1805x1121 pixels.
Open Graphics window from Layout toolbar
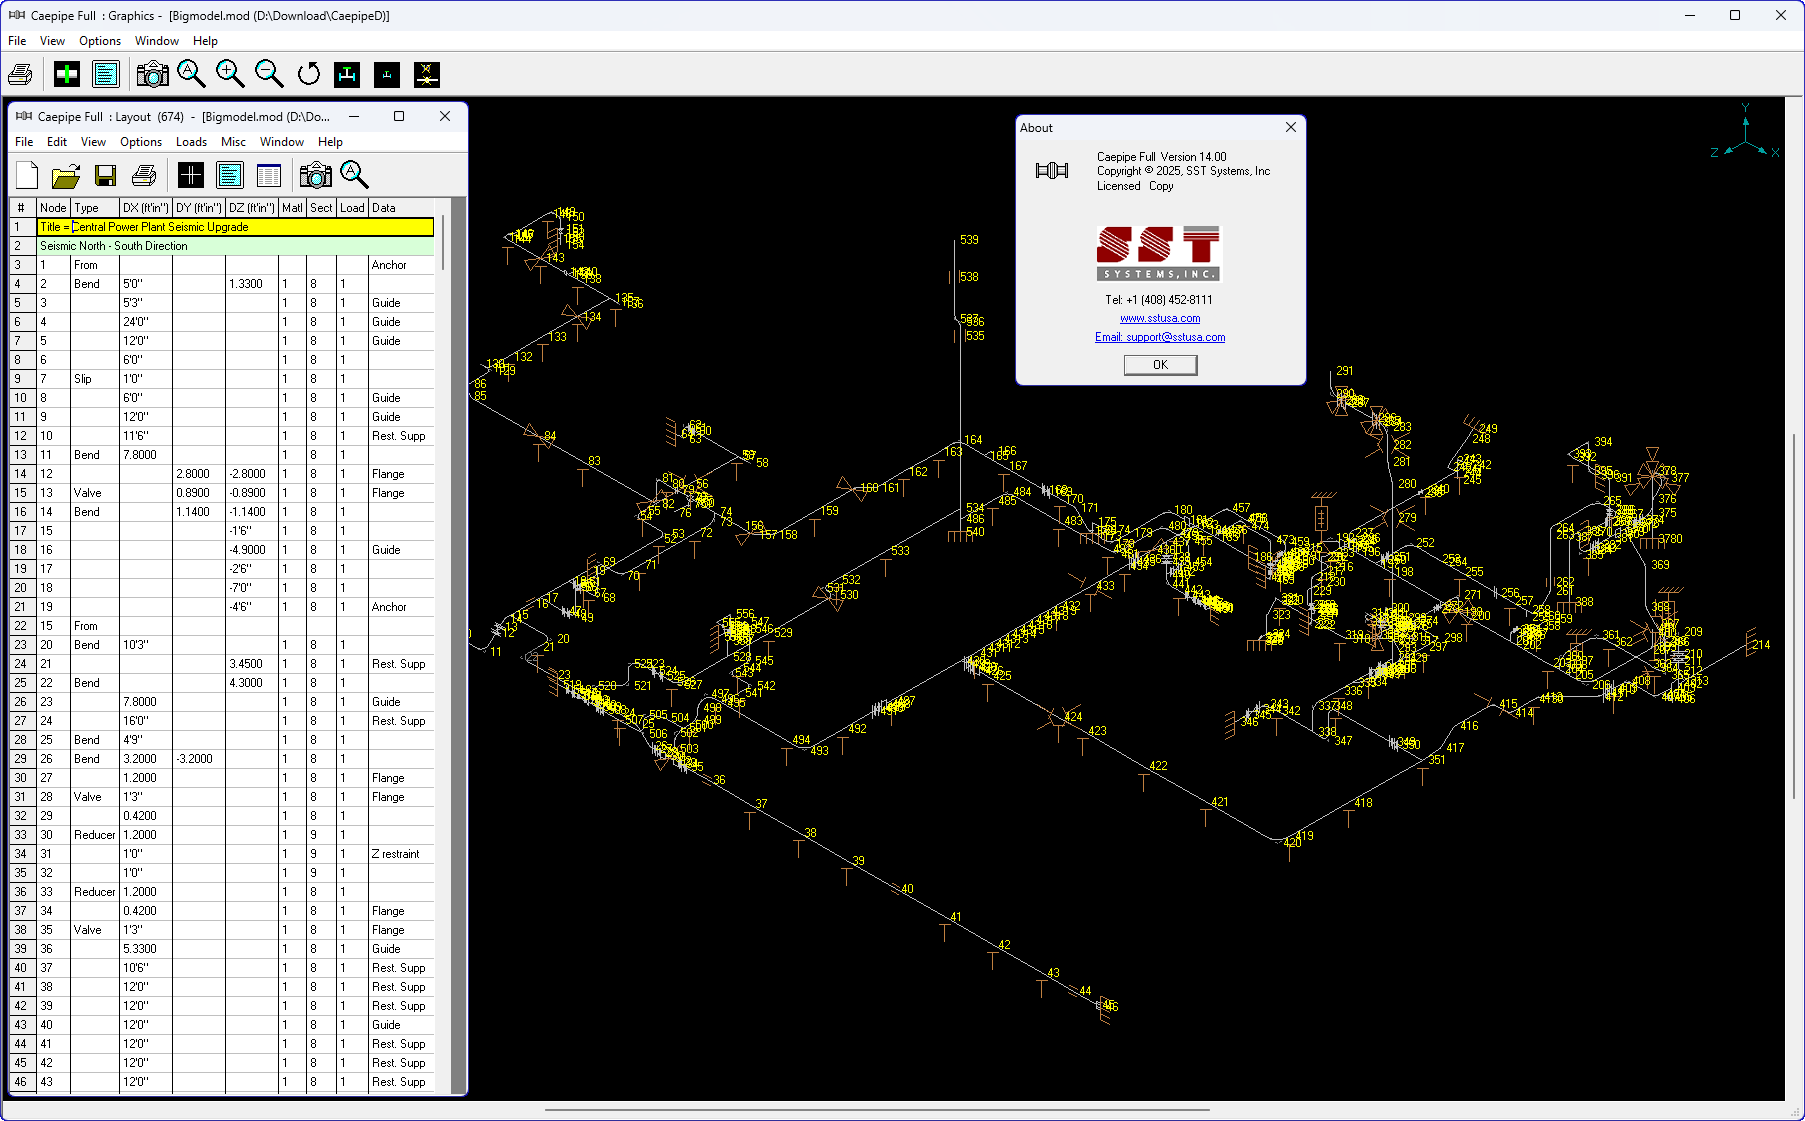[191, 176]
